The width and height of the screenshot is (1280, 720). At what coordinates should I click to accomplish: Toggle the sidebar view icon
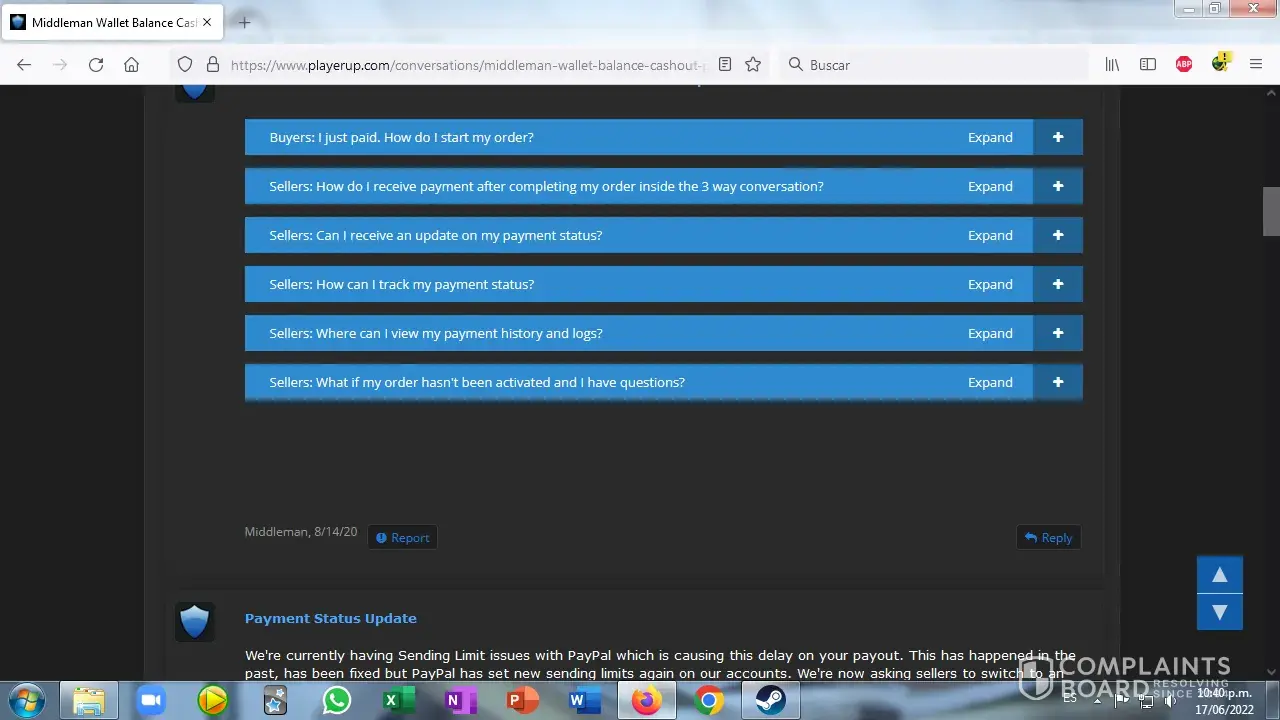(1148, 65)
